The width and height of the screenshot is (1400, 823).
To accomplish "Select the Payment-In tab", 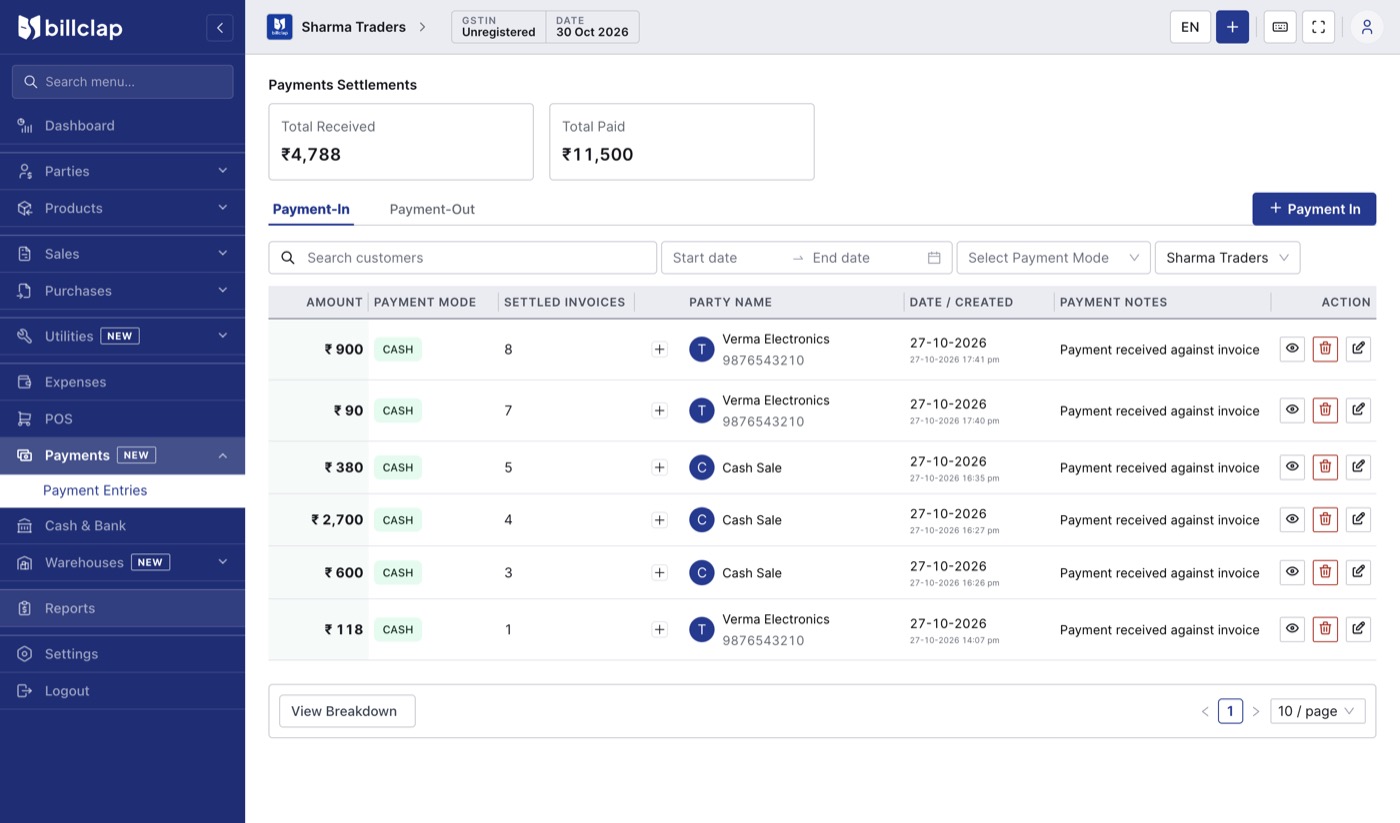I will 311,209.
